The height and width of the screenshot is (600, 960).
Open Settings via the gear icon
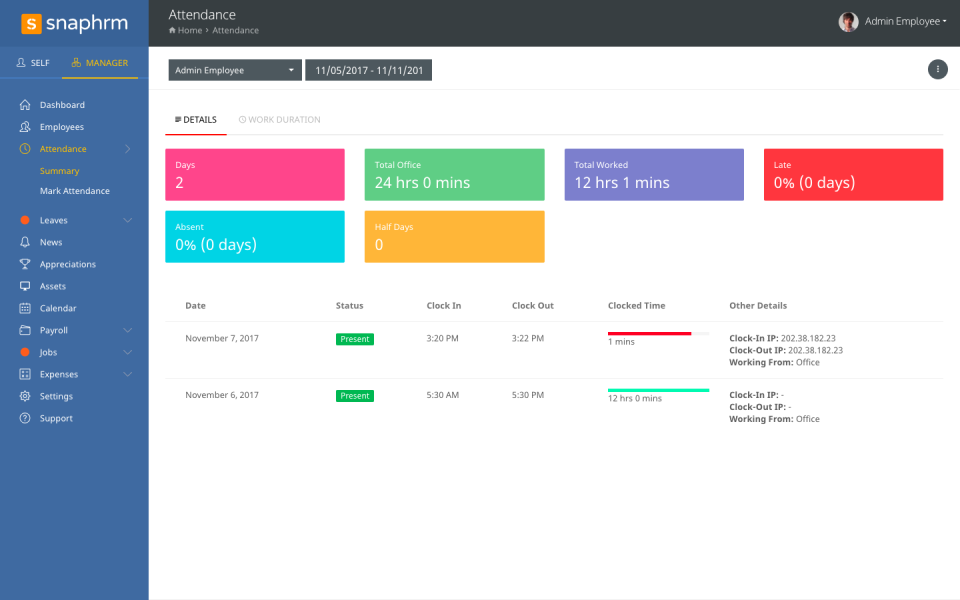[24, 396]
